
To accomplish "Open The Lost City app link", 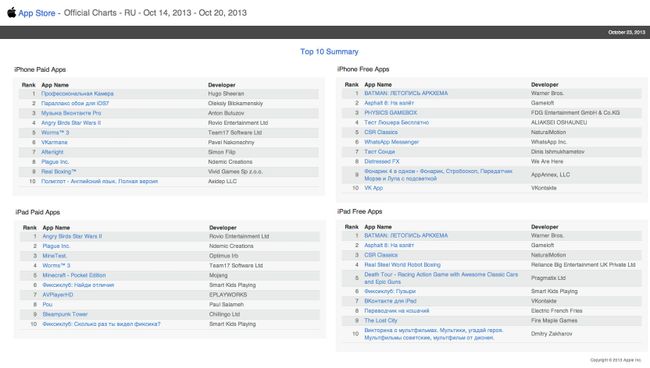I will coord(381,320).
